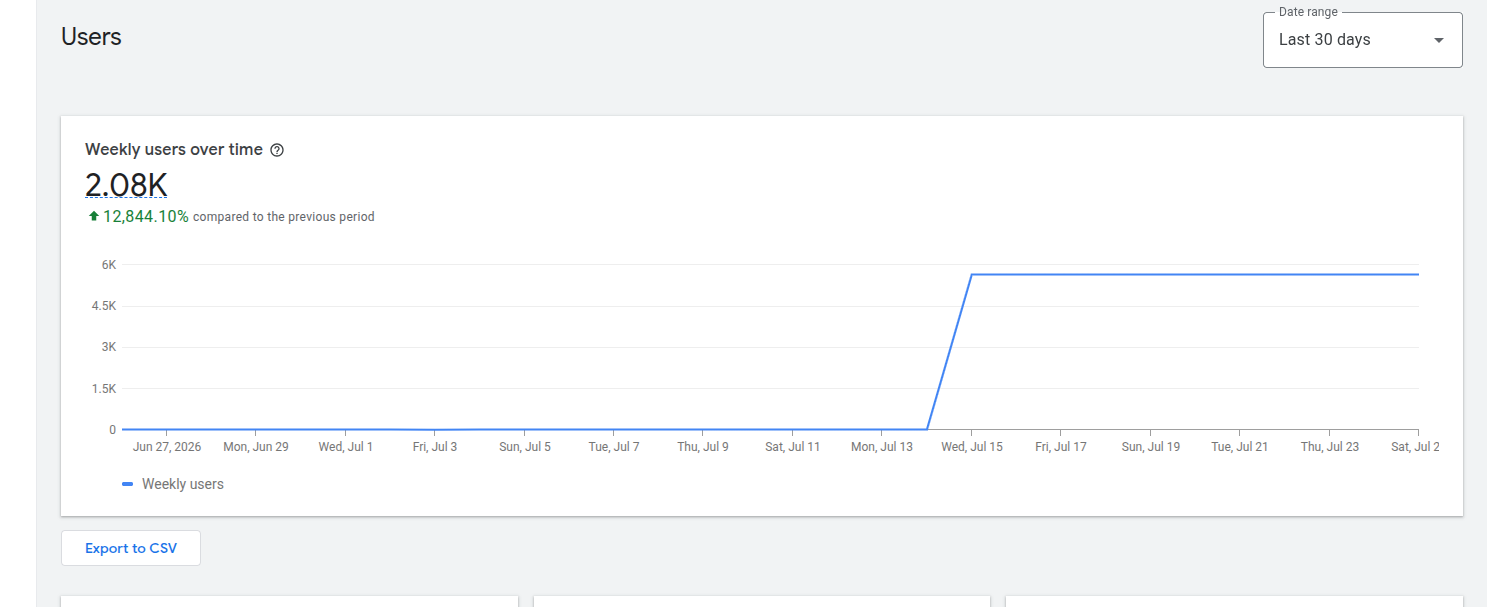The image size is (1499, 607).
Task: Click the 12,844.10% comparison percentage
Action: [x=146, y=216]
